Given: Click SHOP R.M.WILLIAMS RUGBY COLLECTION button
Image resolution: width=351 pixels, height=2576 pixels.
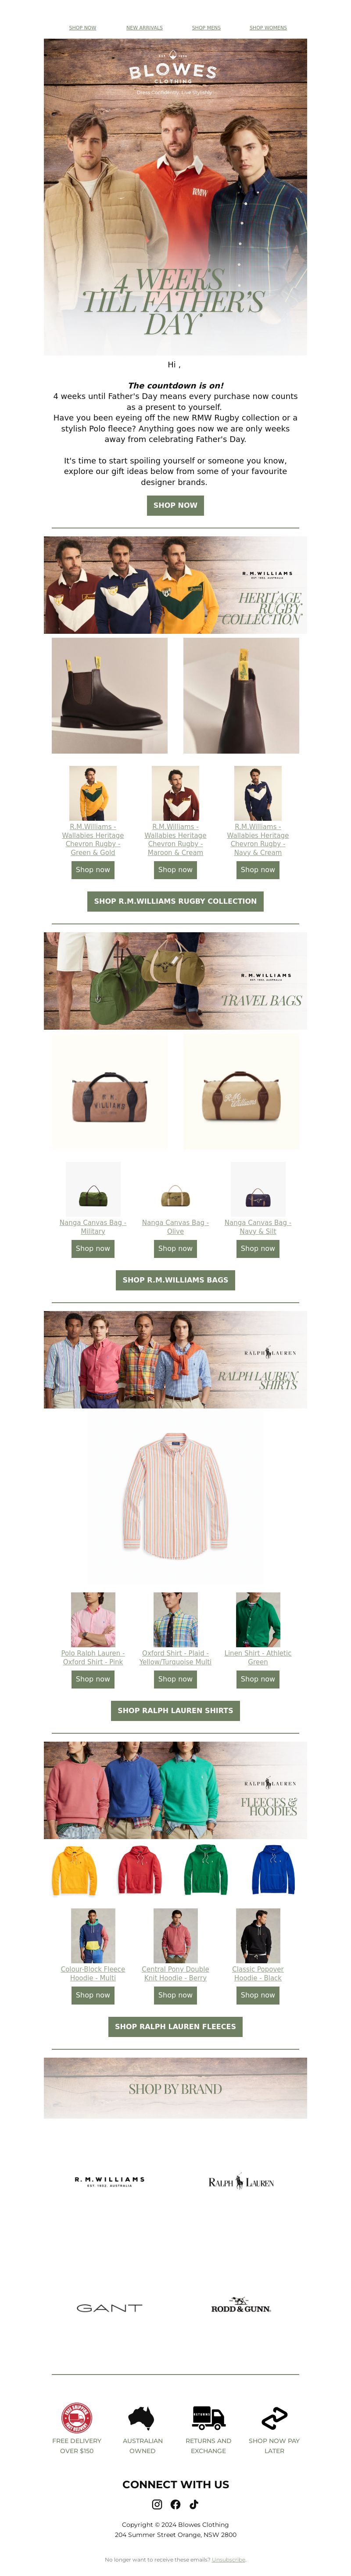Looking at the screenshot, I should coord(175,901).
